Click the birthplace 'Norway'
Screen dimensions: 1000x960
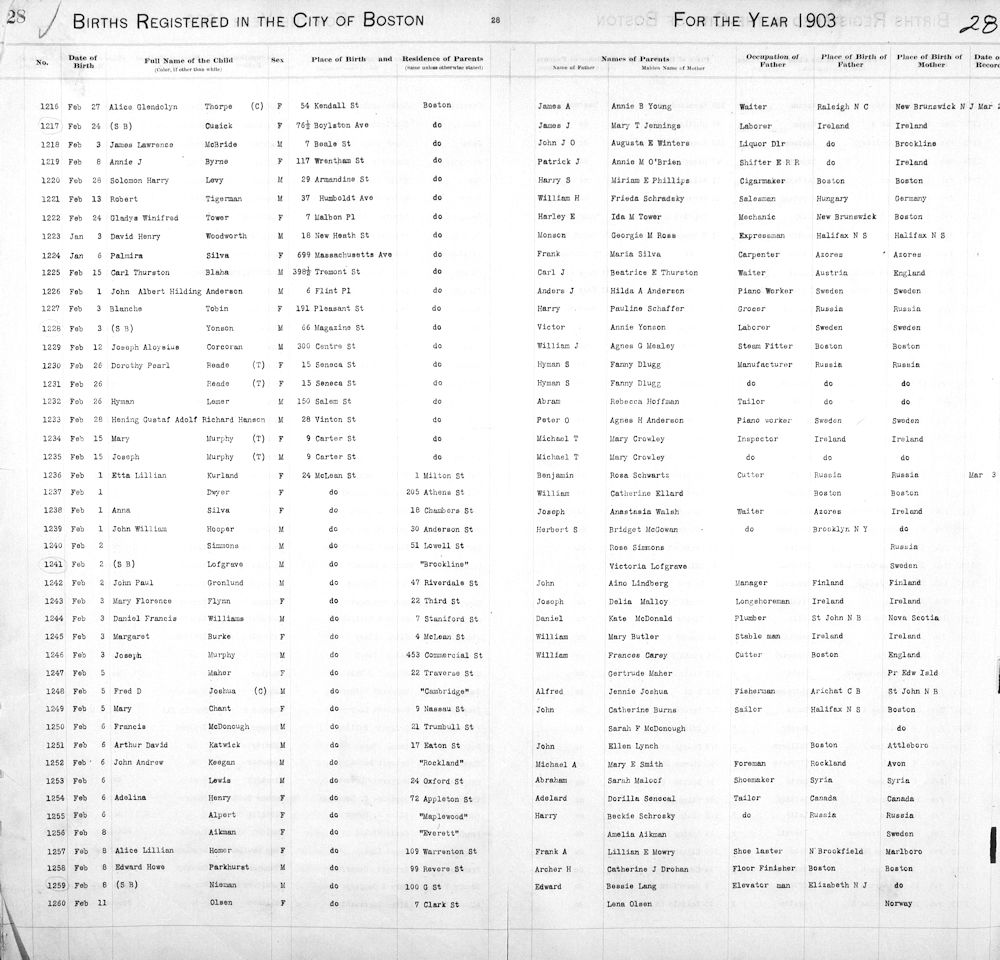(899, 904)
